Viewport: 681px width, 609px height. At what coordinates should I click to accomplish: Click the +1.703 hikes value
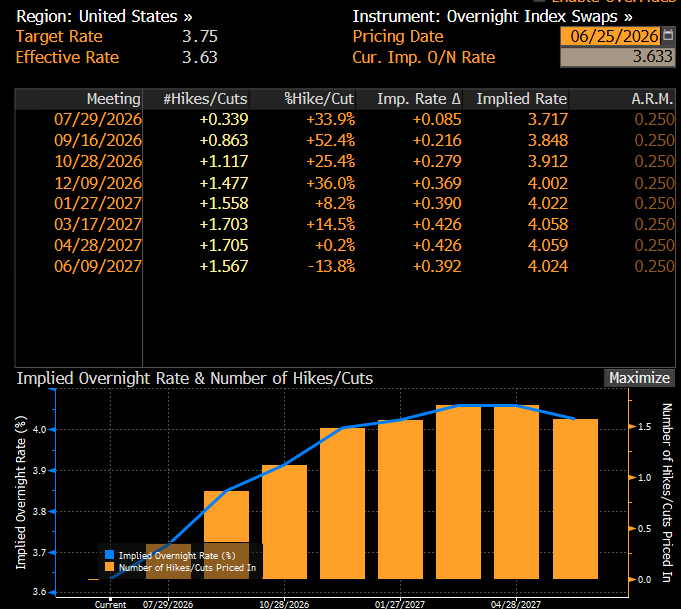pyautogui.click(x=224, y=224)
